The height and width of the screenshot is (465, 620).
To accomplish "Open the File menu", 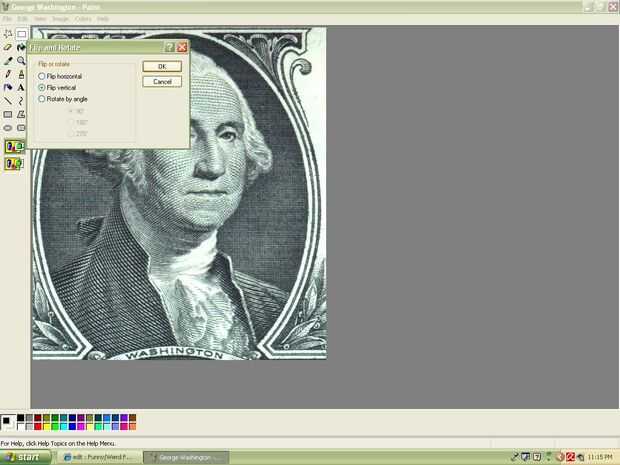I will tap(7, 19).
